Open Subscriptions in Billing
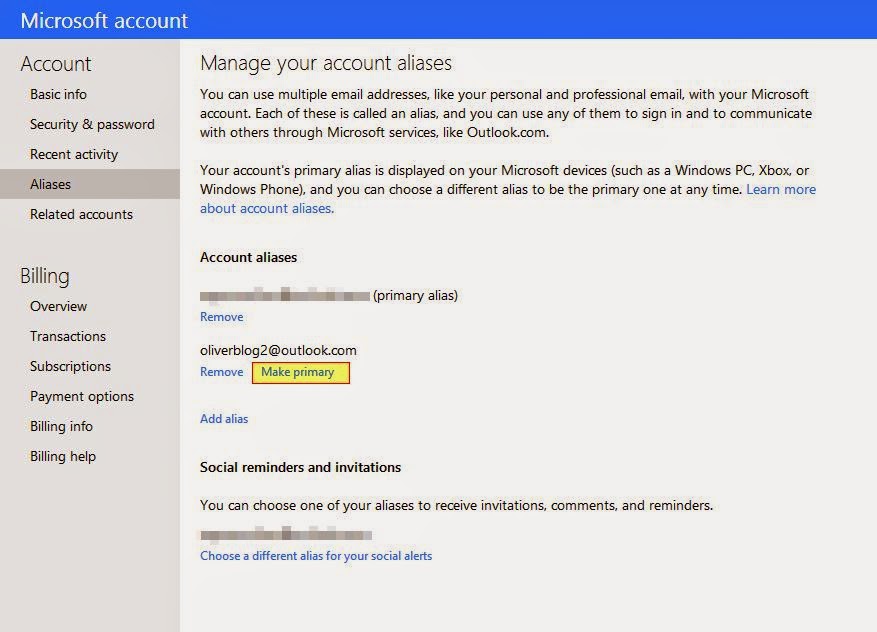Screen dimensions: 877x632 click(70, 366)
